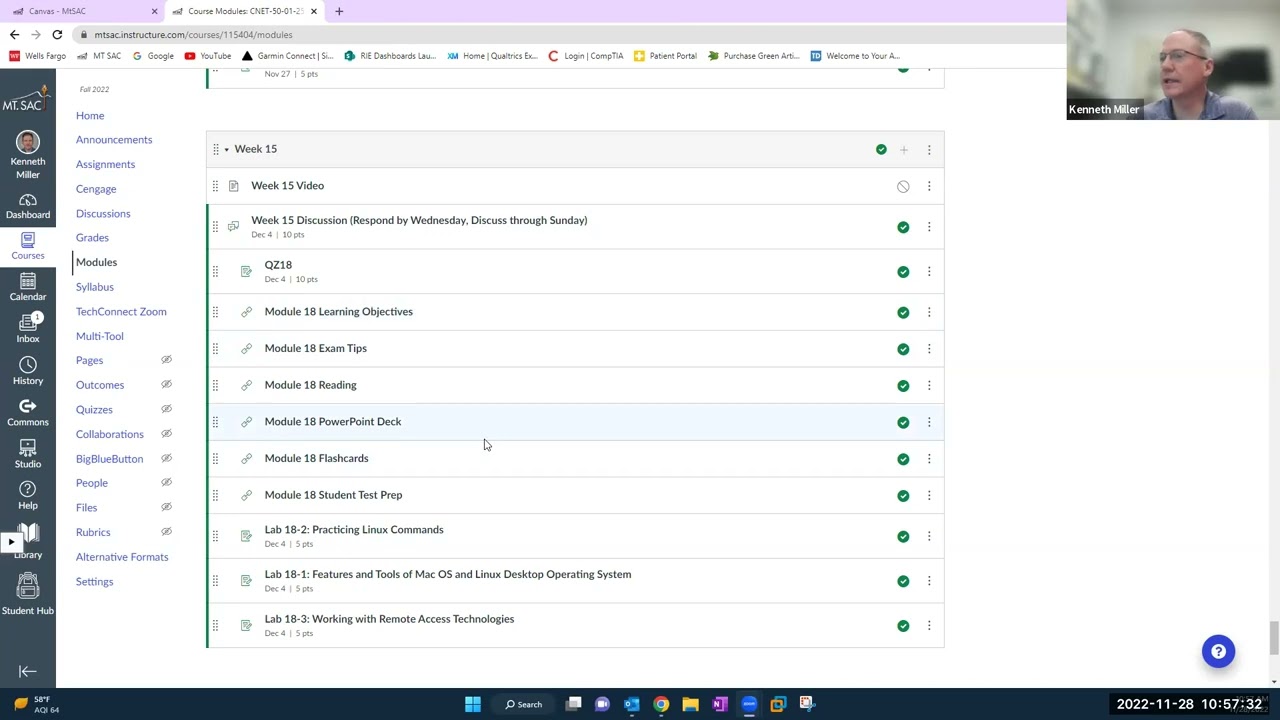Unpublish Module 18 Learning Objectives

pyautogui.click(x=903, y=312)
